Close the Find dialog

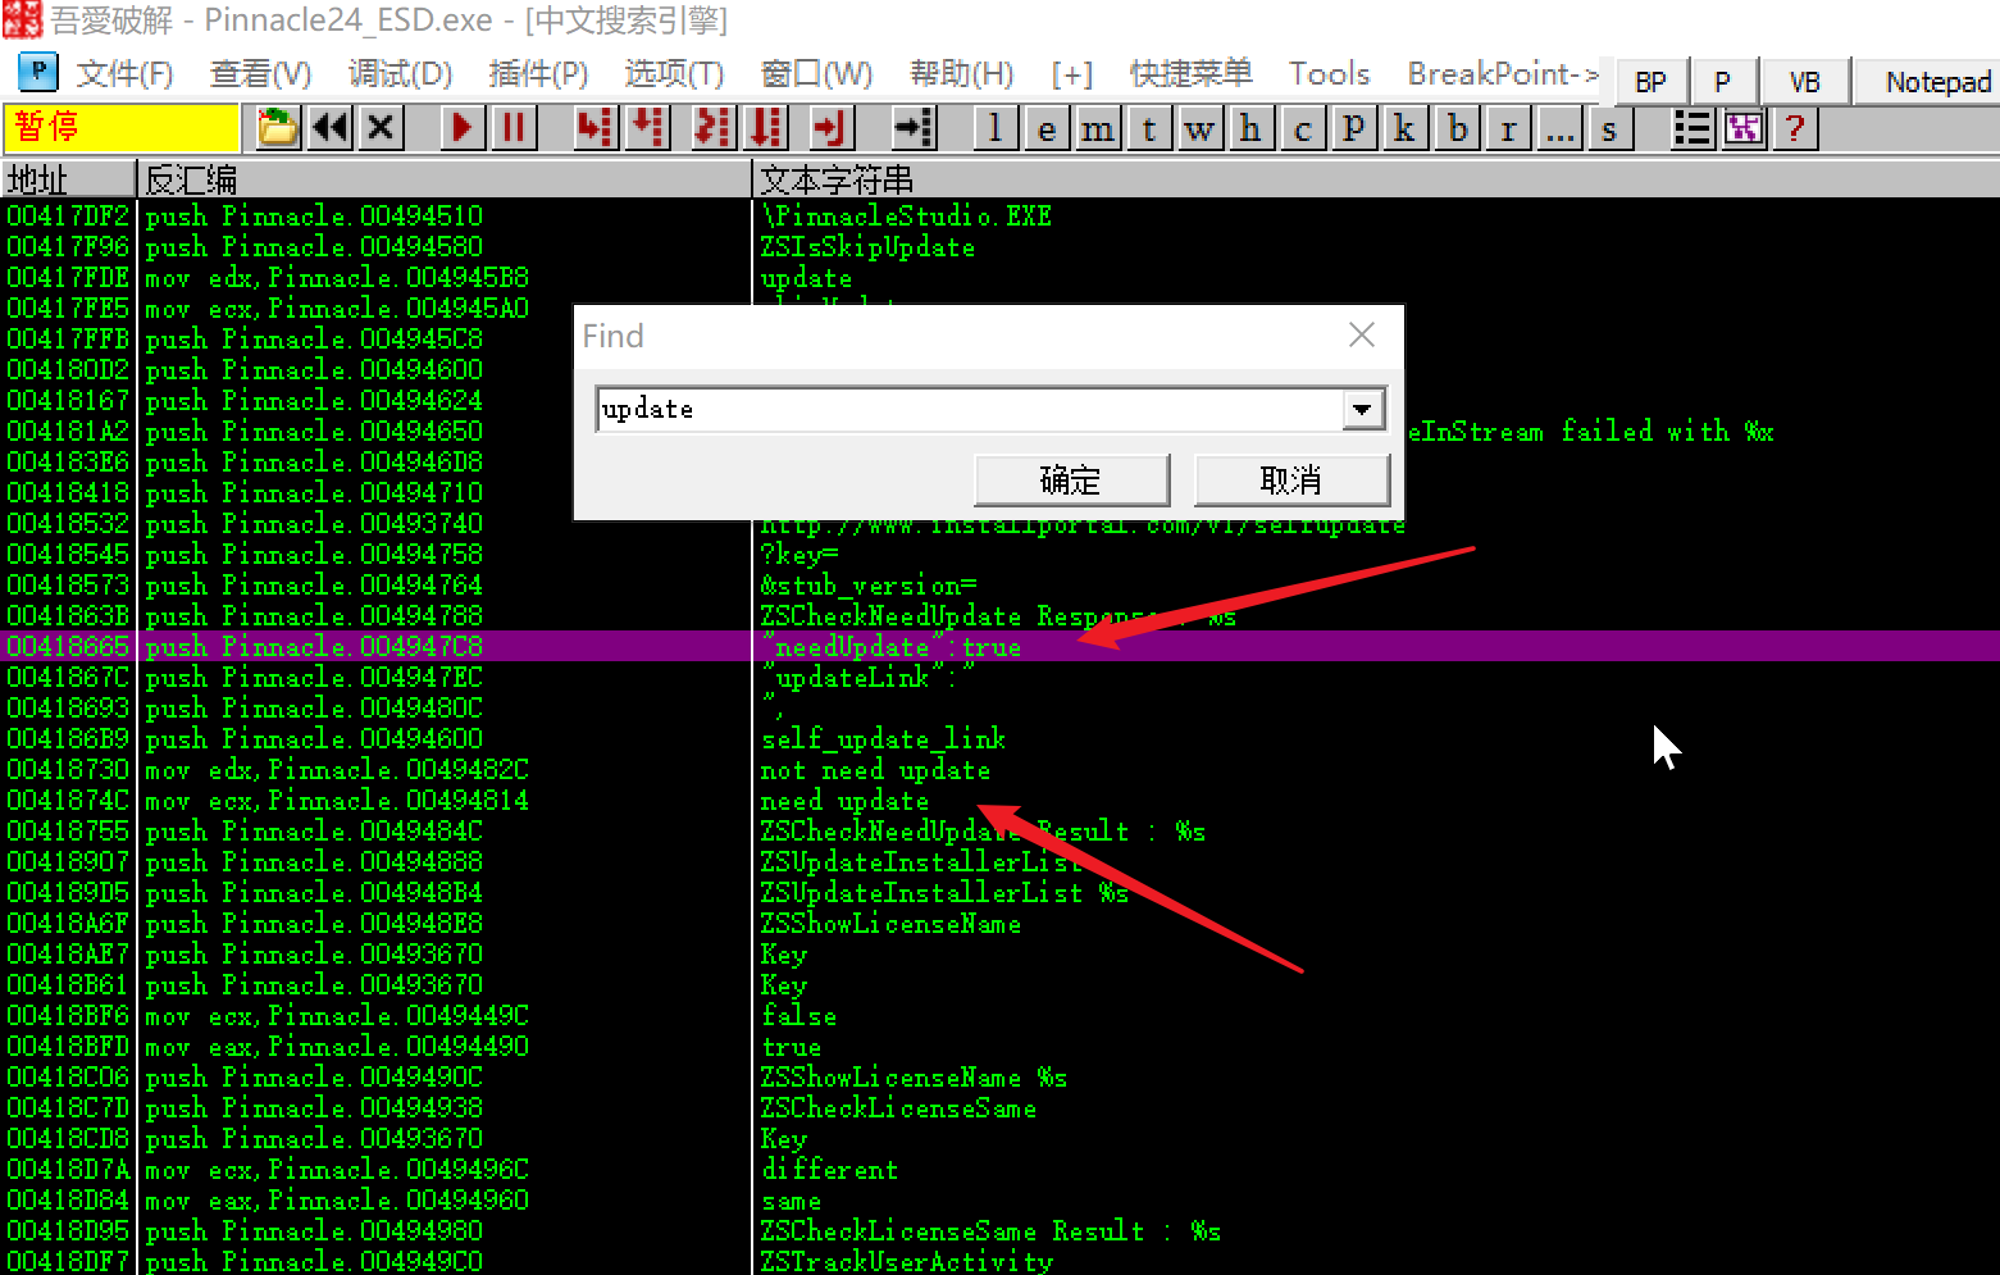coord(1361,335)
